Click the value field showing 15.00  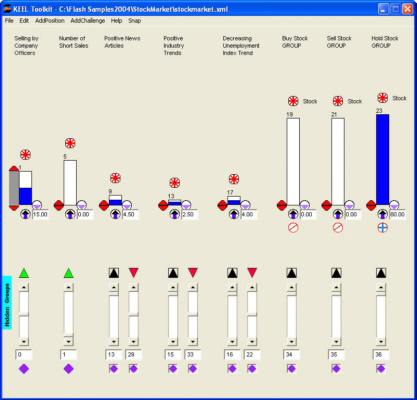pos(40,215)
